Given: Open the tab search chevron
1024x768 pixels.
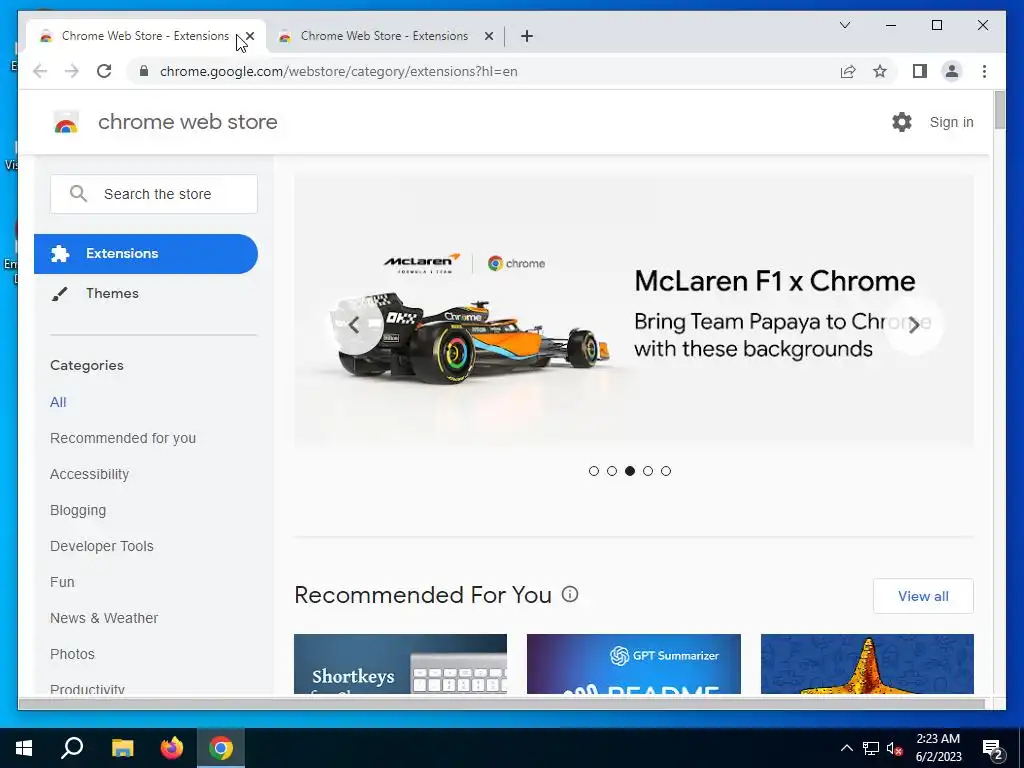Looking at the screenshot, I should click(845, 25).
